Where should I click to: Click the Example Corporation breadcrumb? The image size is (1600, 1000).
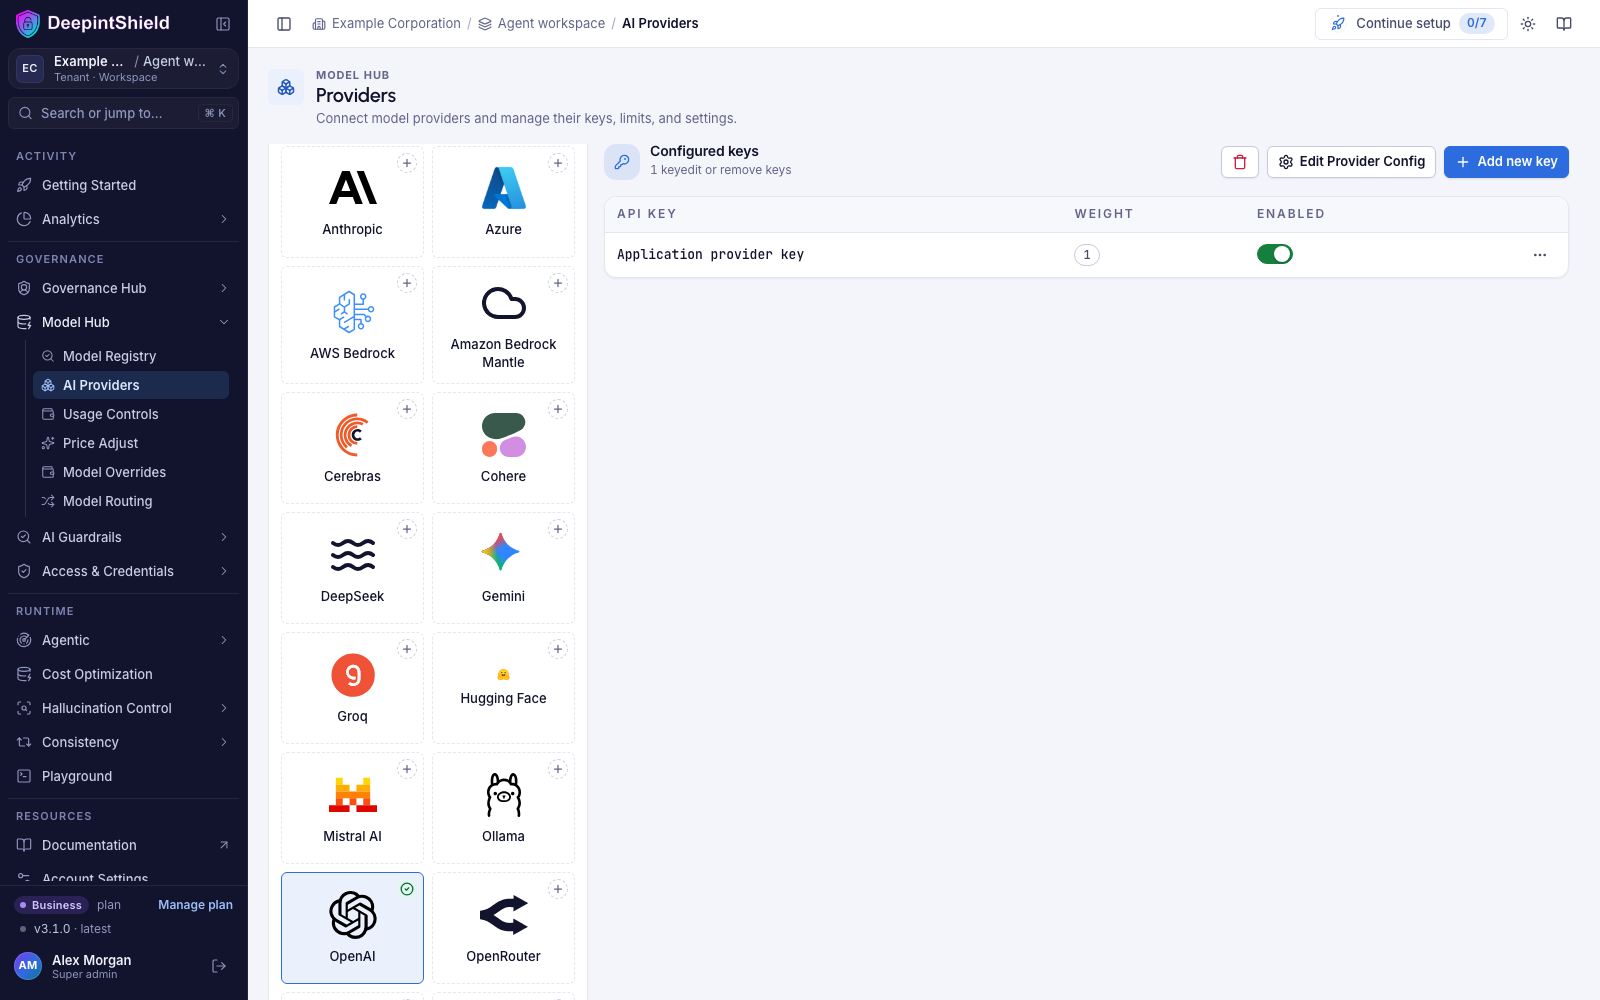[387, 24]
